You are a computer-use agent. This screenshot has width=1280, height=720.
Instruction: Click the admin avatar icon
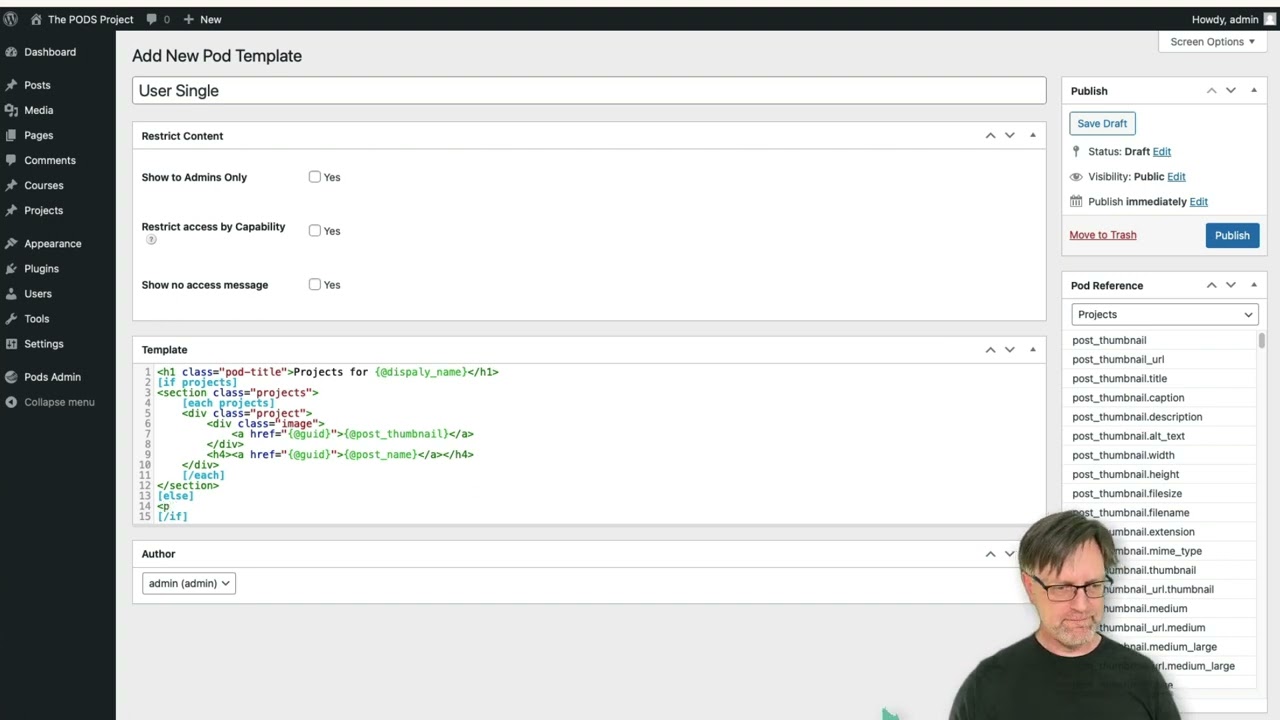tap(1270, 19)
